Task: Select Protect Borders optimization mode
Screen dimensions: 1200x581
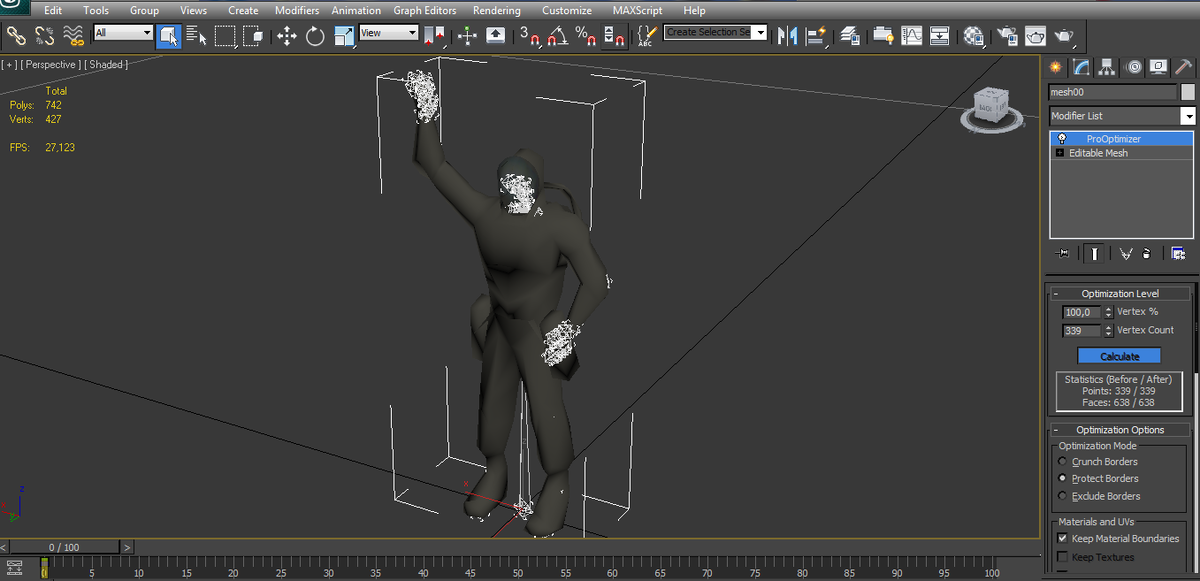Action: click(x=1063, y=479)
